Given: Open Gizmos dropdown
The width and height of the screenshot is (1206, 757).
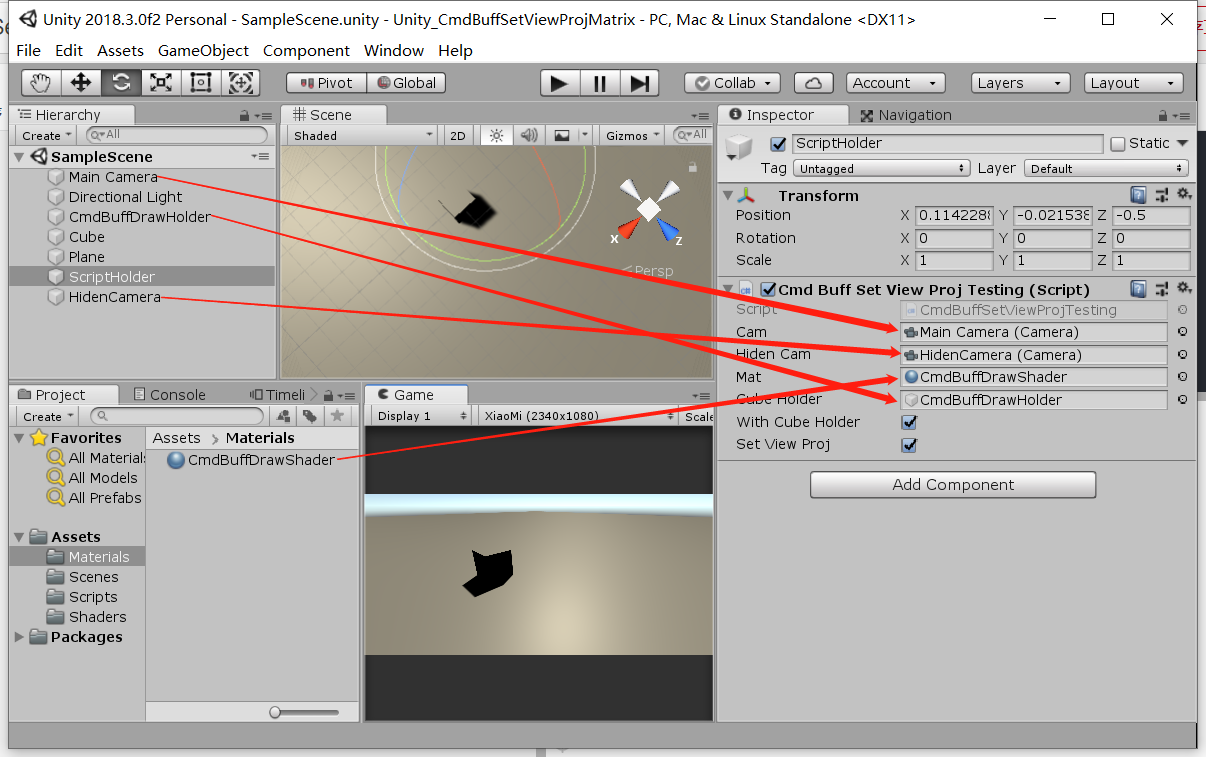Looking at the screenshot, I should point(633,135).
